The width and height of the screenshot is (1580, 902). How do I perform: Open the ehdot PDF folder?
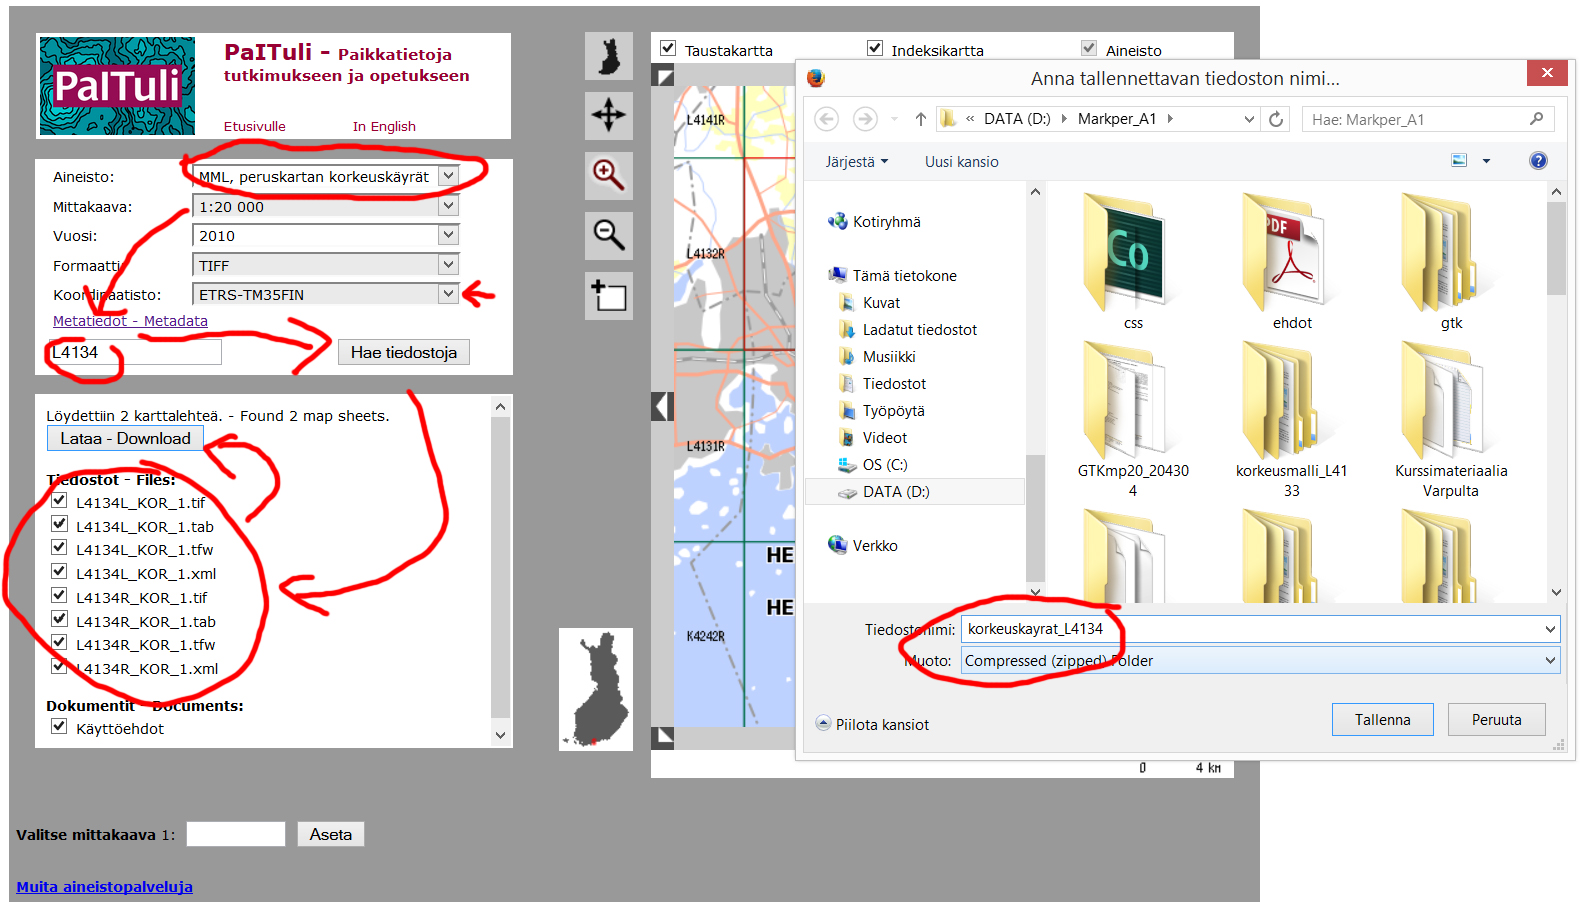click(x=1292, y=262)
